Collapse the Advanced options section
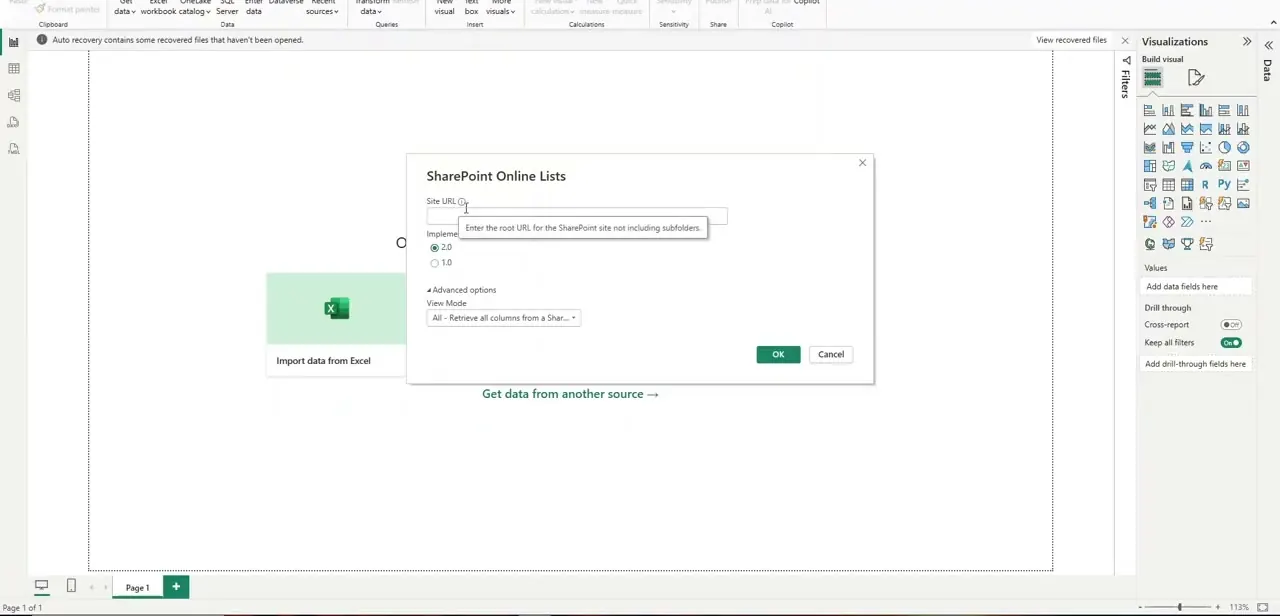This screenshot has height=616, width=1280. point(461,290)
